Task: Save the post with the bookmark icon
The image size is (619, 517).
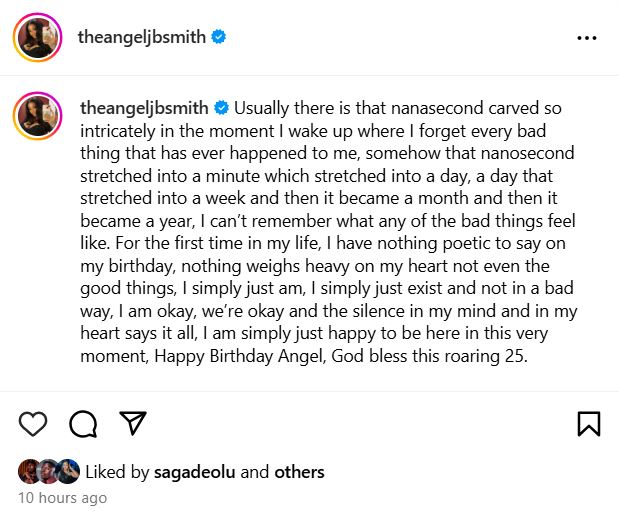Action: 589,424
